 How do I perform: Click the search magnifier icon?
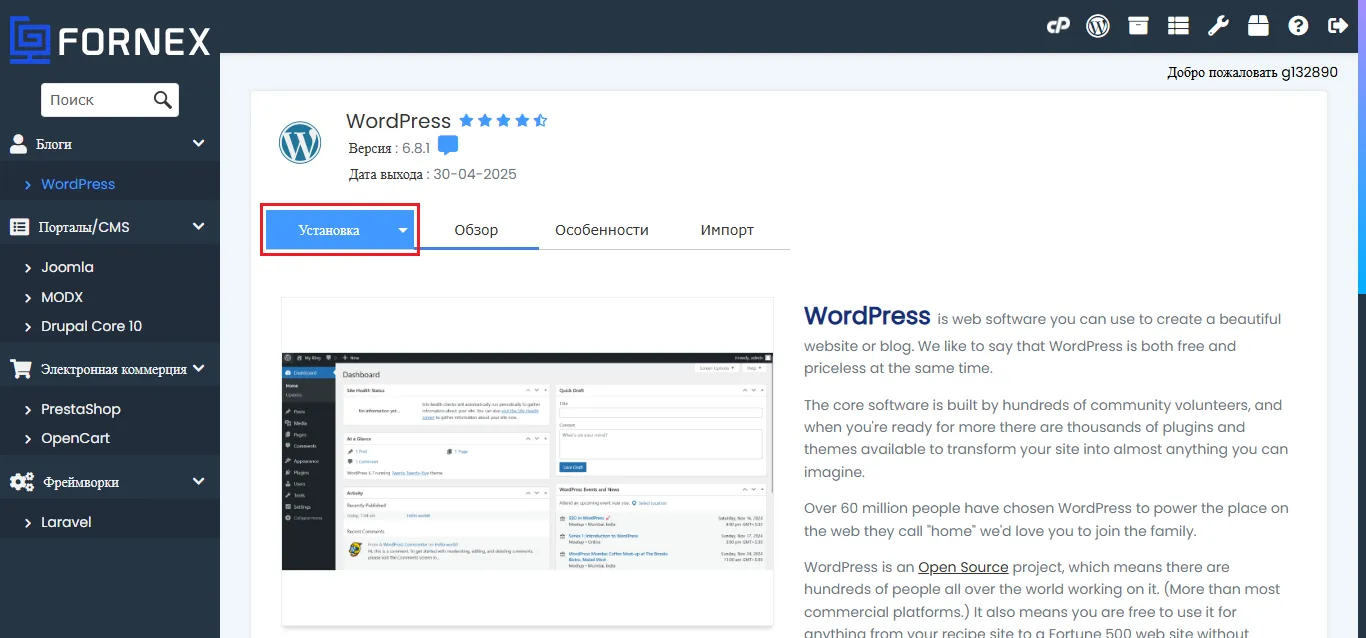click(162, 99)
